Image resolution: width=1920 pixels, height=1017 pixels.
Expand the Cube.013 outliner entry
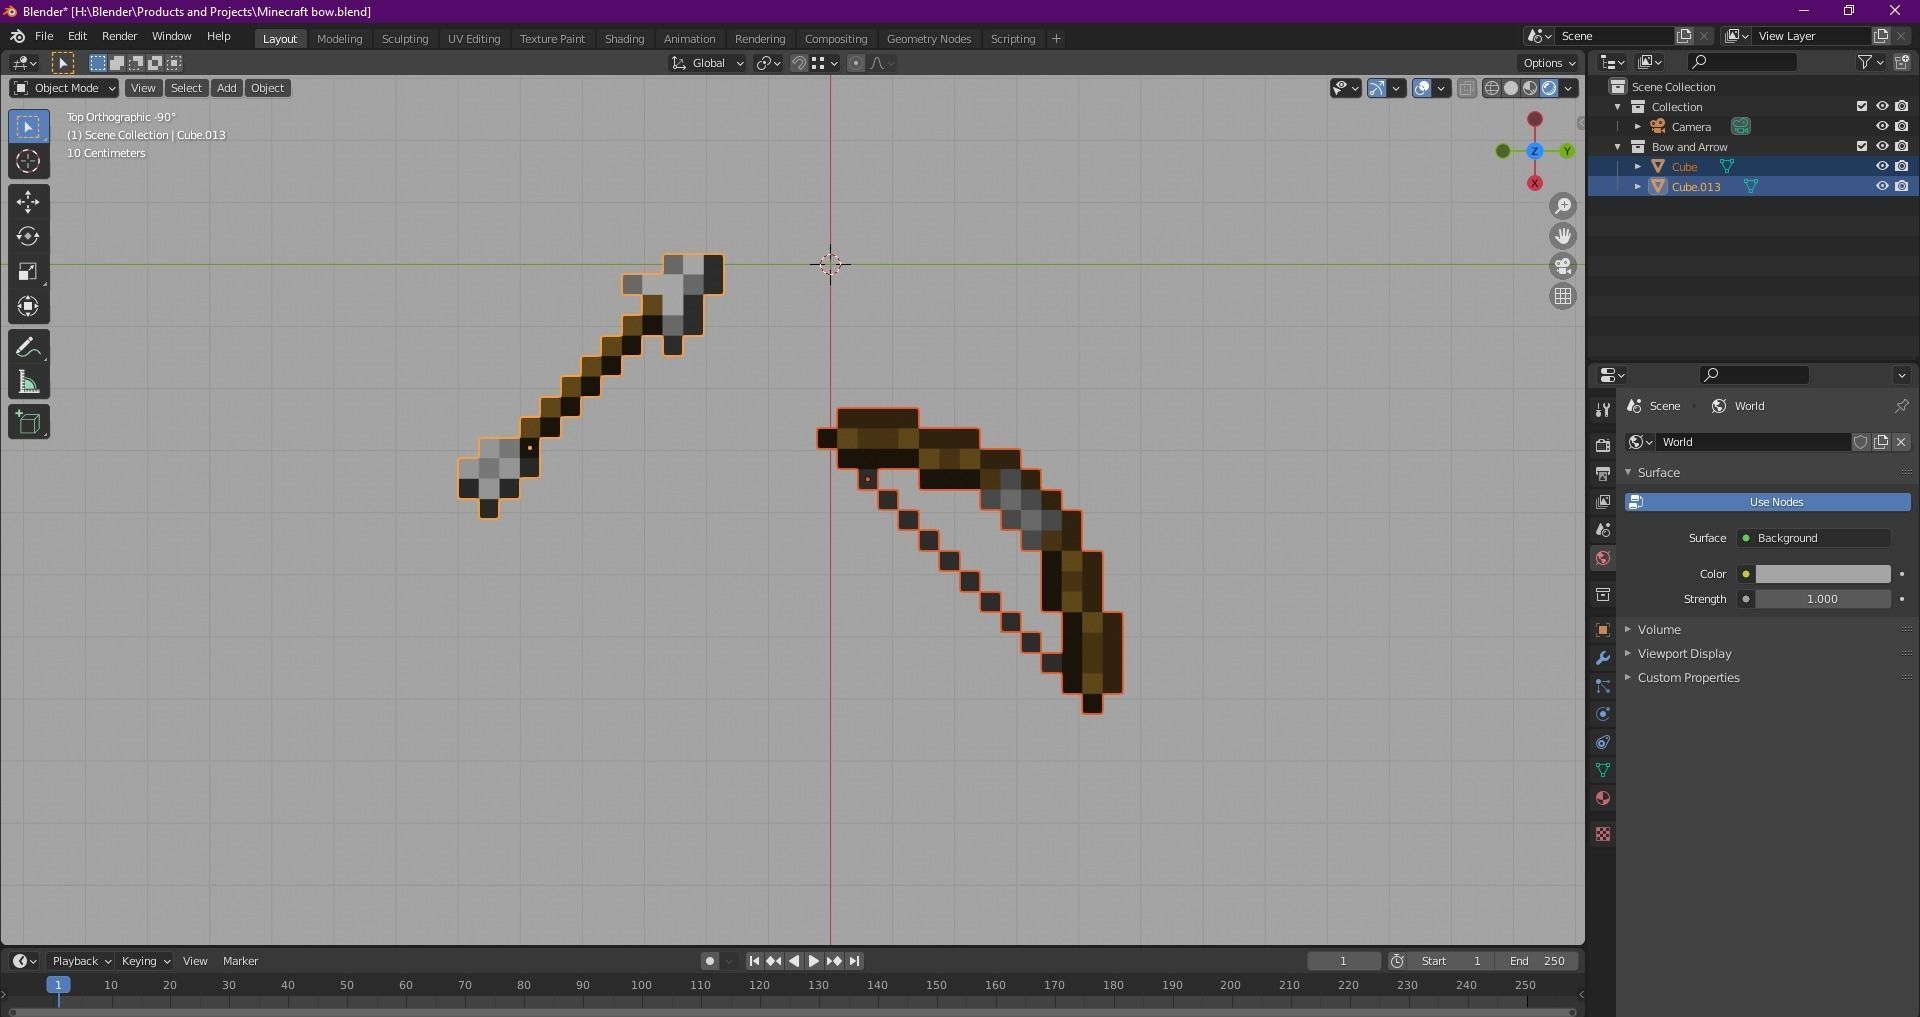(x=1636, y=186)
